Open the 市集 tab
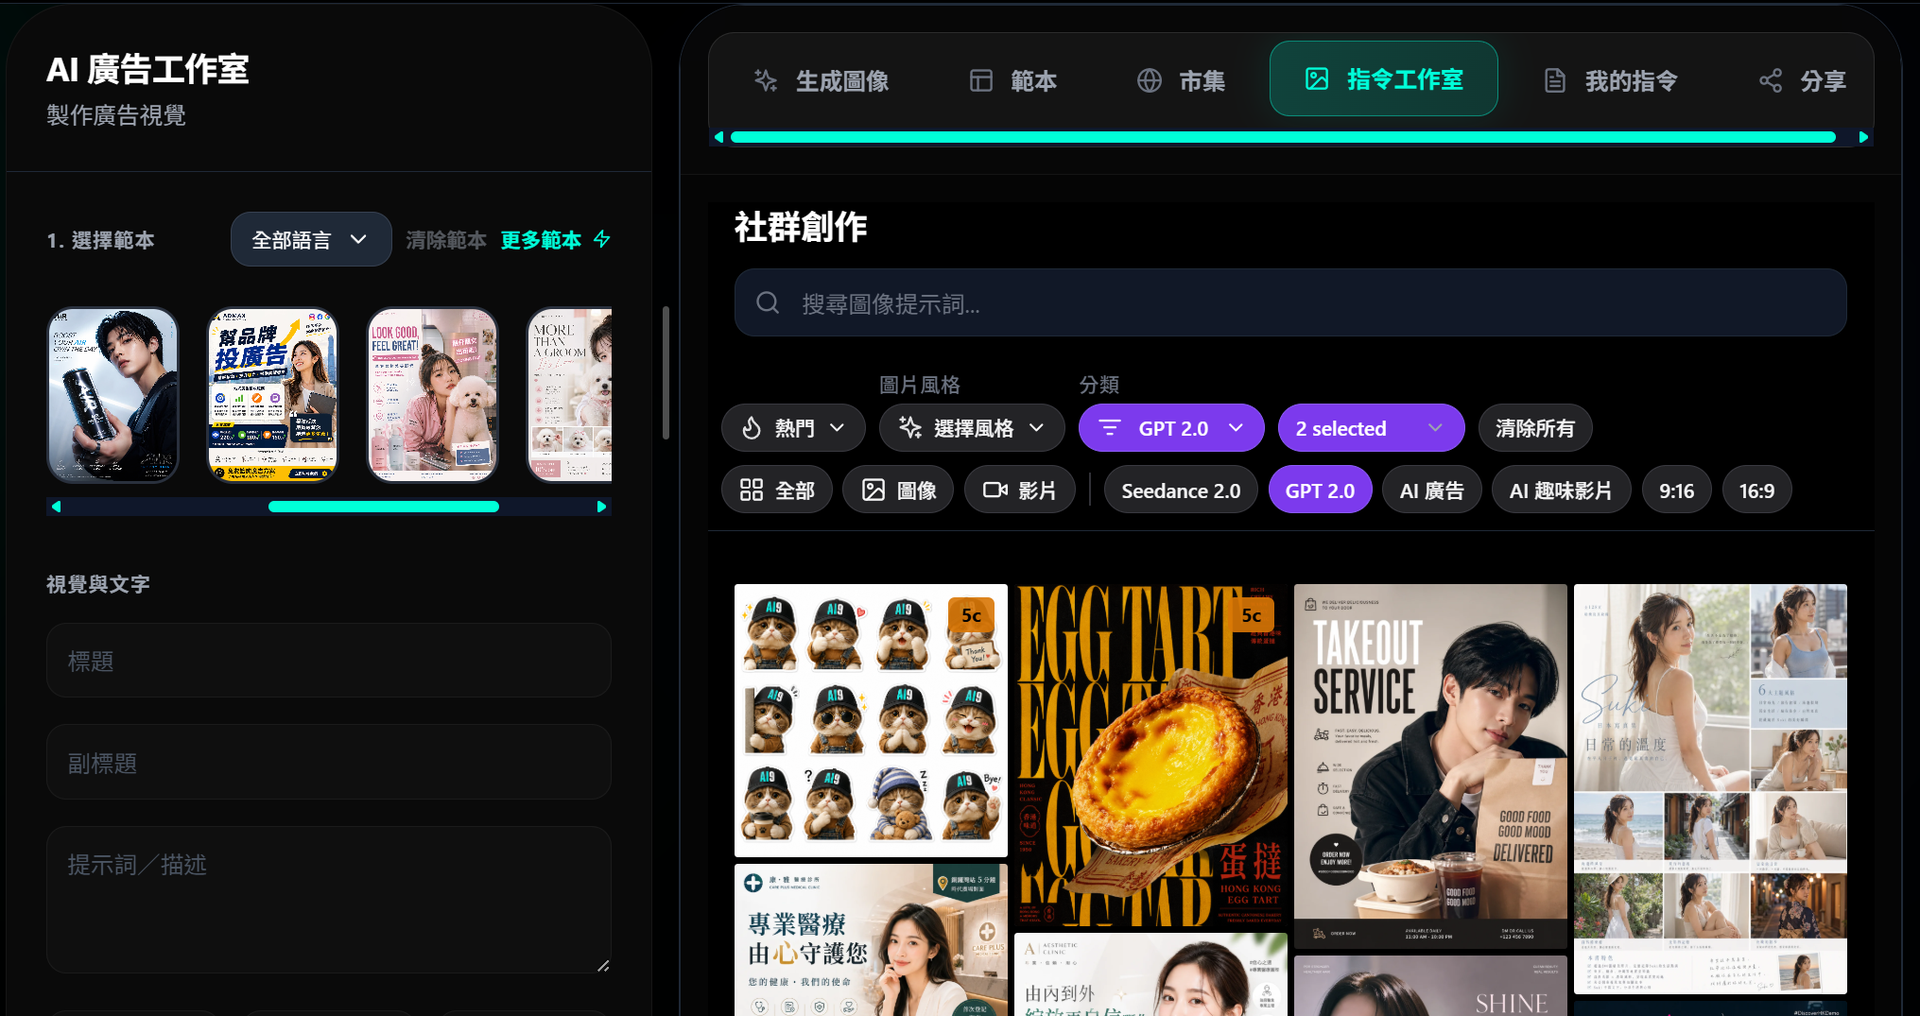Screen dimensions: 1920x1016 tap(1181, 80)
